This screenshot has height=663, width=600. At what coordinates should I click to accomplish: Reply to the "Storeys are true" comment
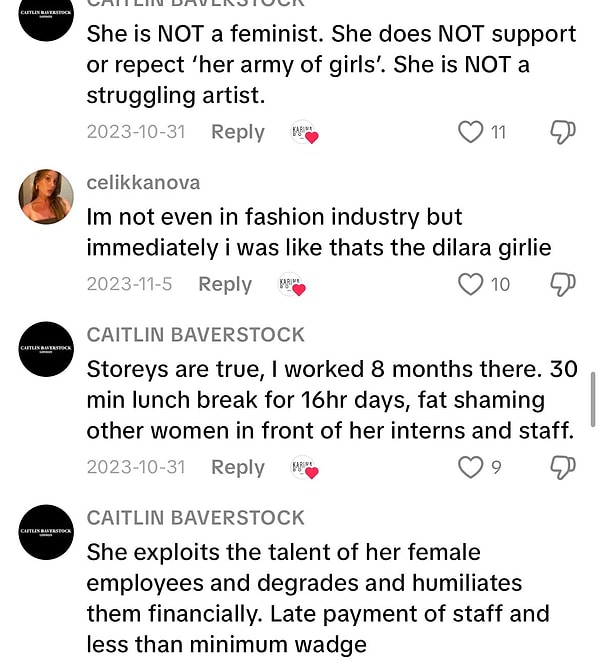click(x=237, y=467)
